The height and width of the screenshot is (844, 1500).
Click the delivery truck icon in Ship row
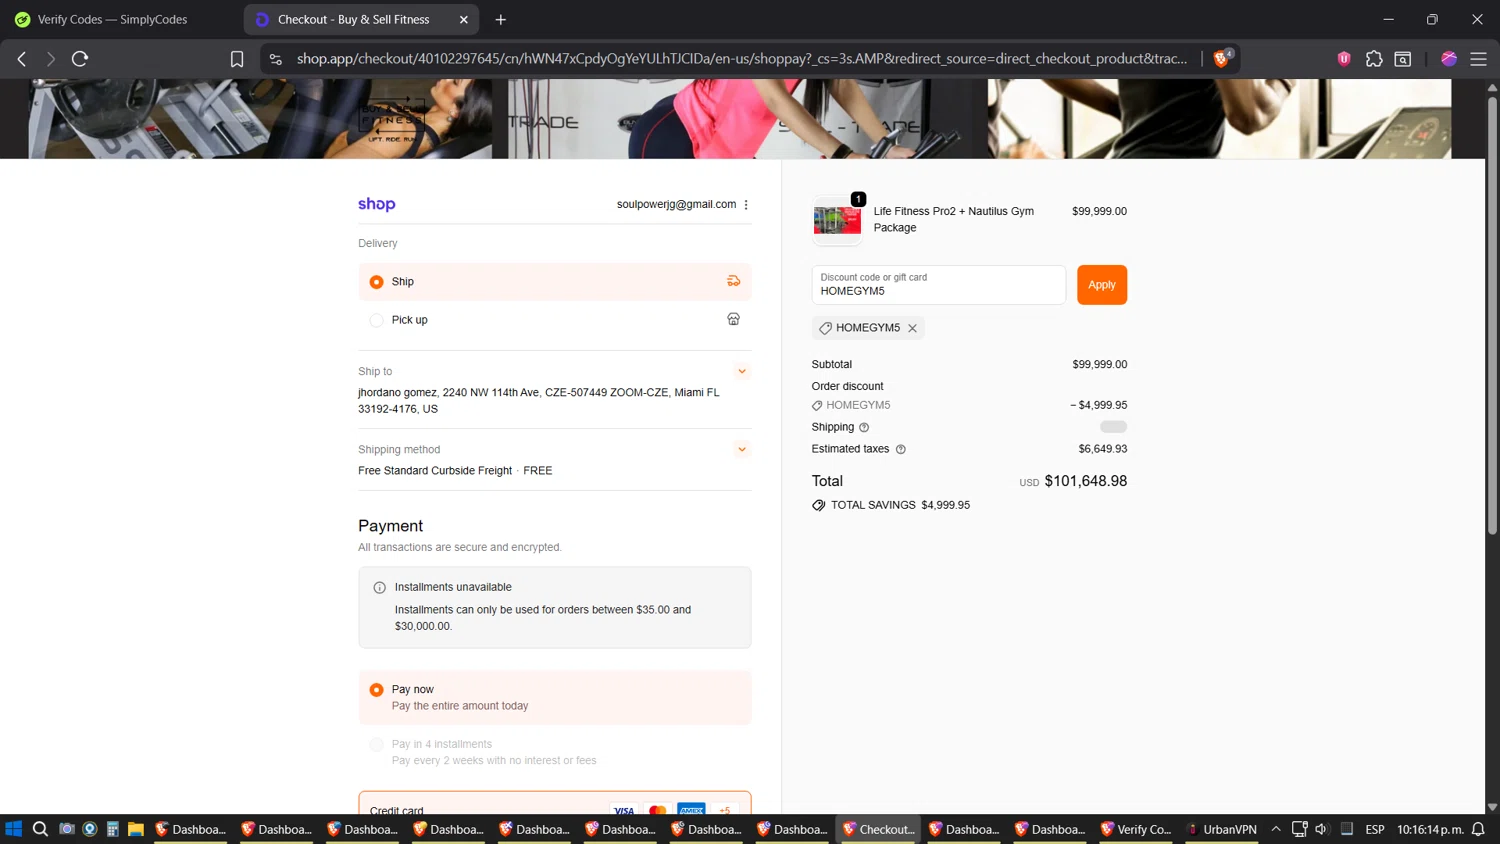tap(734, 281)
